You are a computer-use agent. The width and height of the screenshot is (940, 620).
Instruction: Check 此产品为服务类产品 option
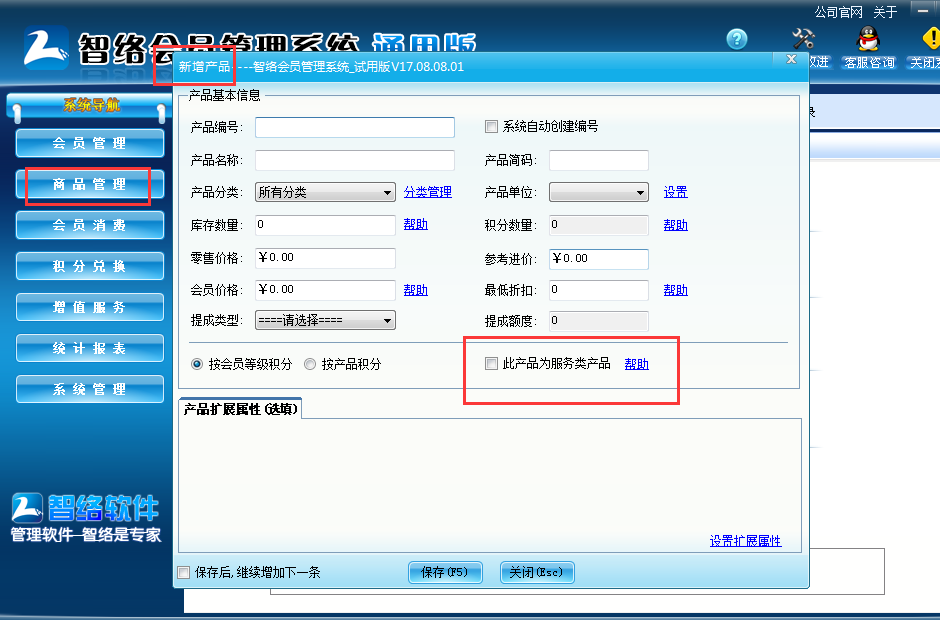click(491, 364)
